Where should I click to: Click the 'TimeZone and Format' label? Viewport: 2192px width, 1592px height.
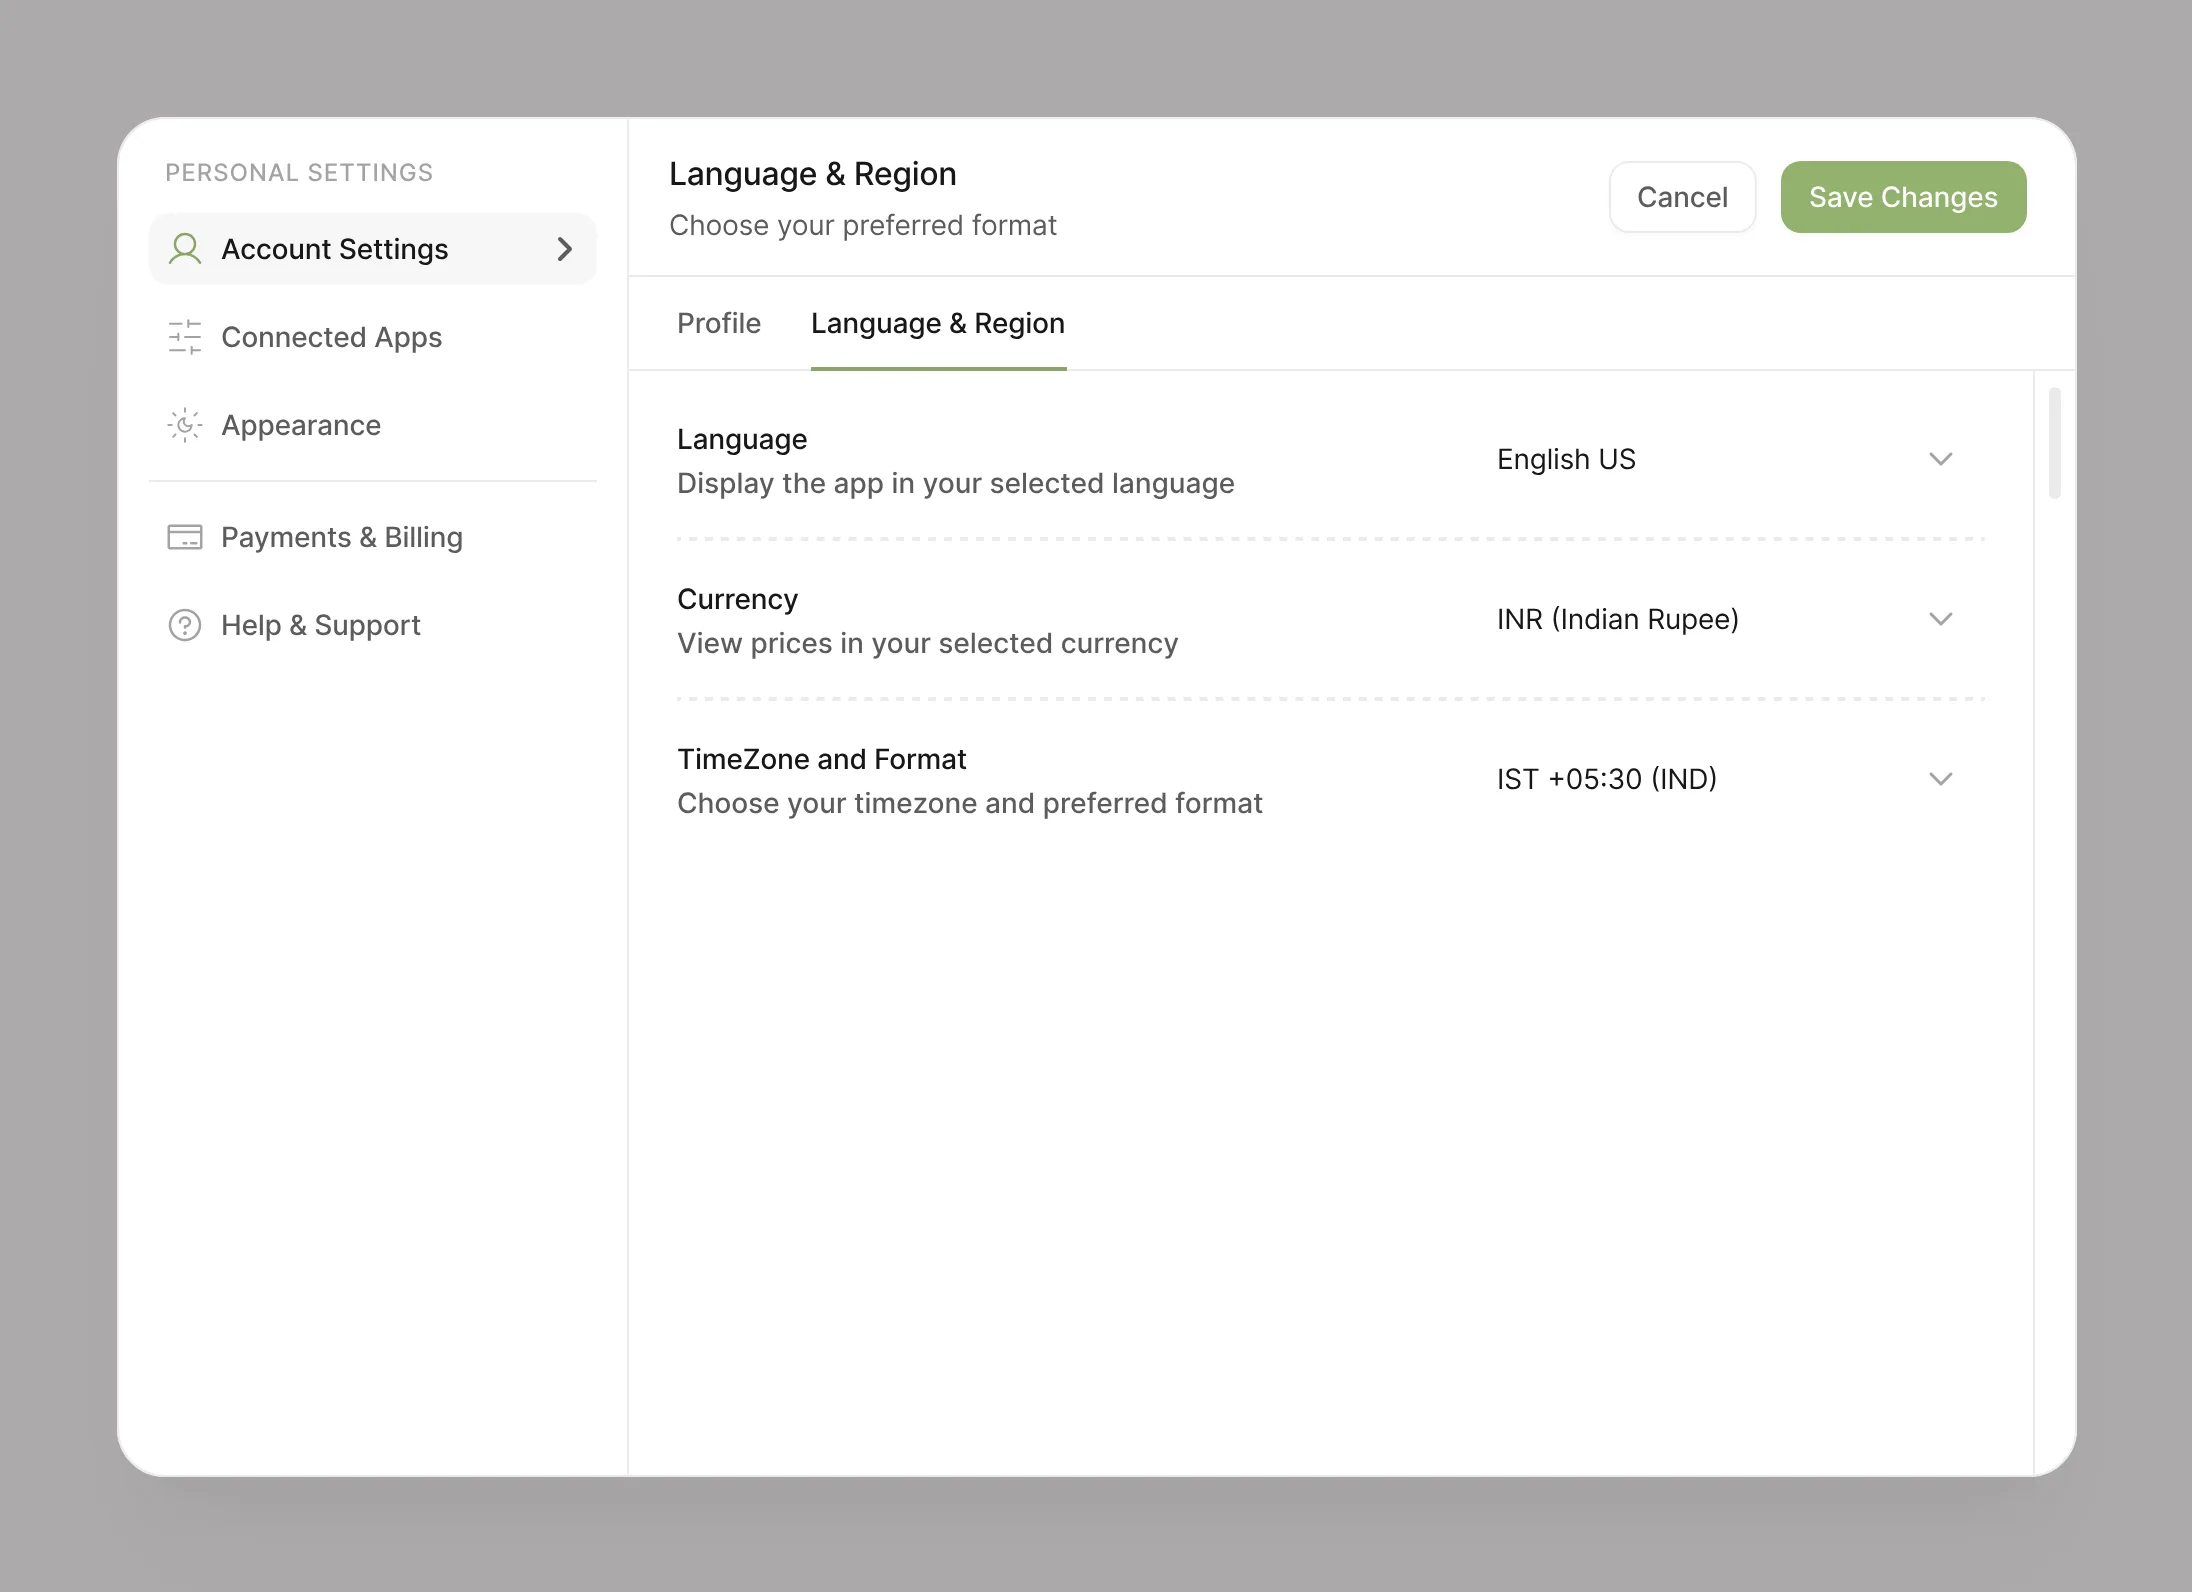pos(822,759)
